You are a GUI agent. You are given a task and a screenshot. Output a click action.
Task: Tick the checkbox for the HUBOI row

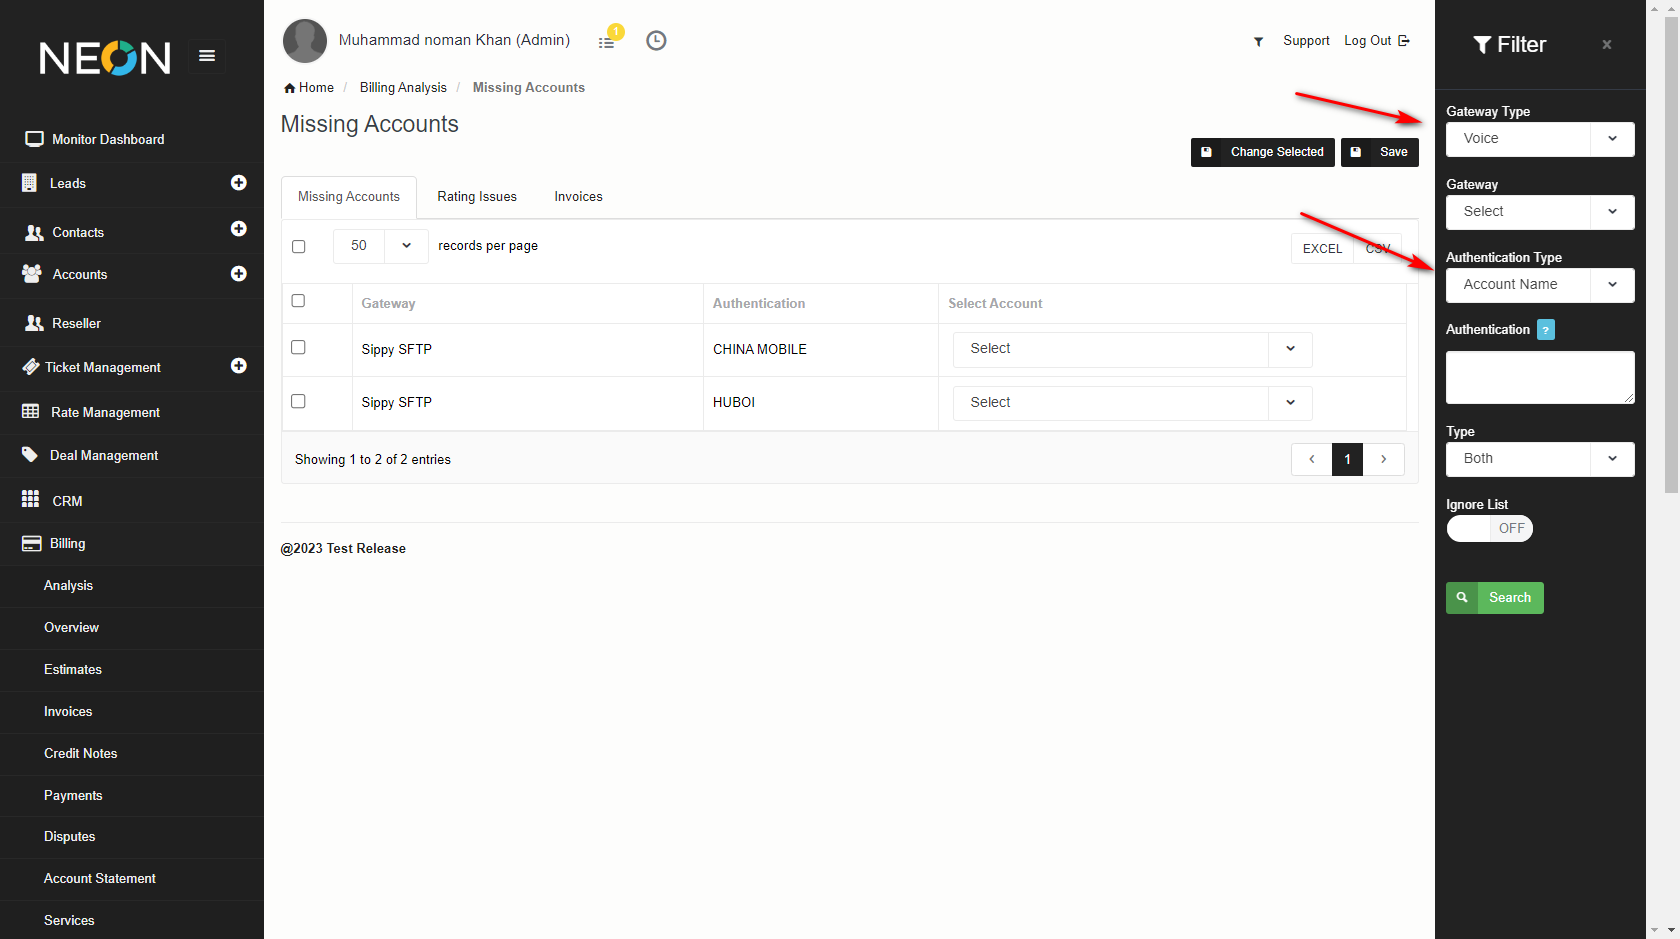[298, 401]
